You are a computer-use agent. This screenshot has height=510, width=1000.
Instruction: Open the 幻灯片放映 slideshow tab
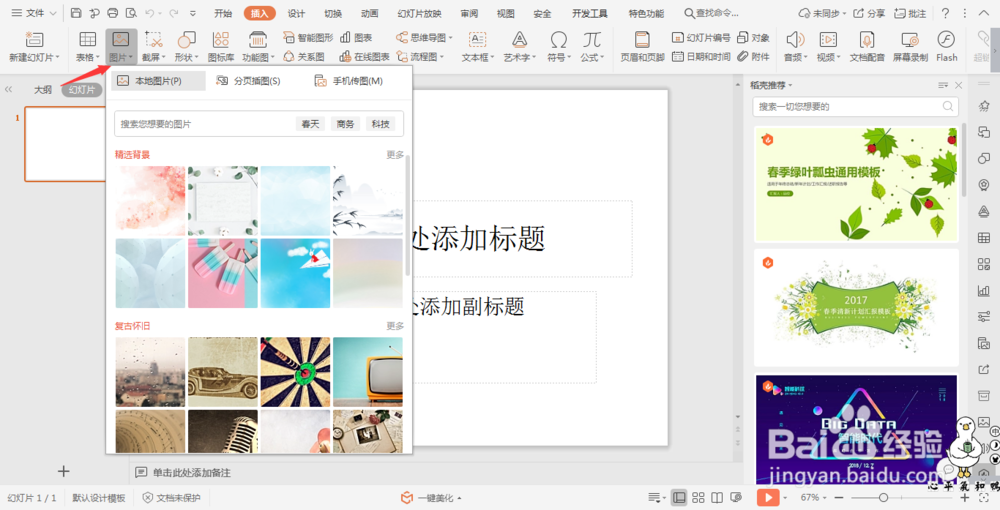(419, 13)
